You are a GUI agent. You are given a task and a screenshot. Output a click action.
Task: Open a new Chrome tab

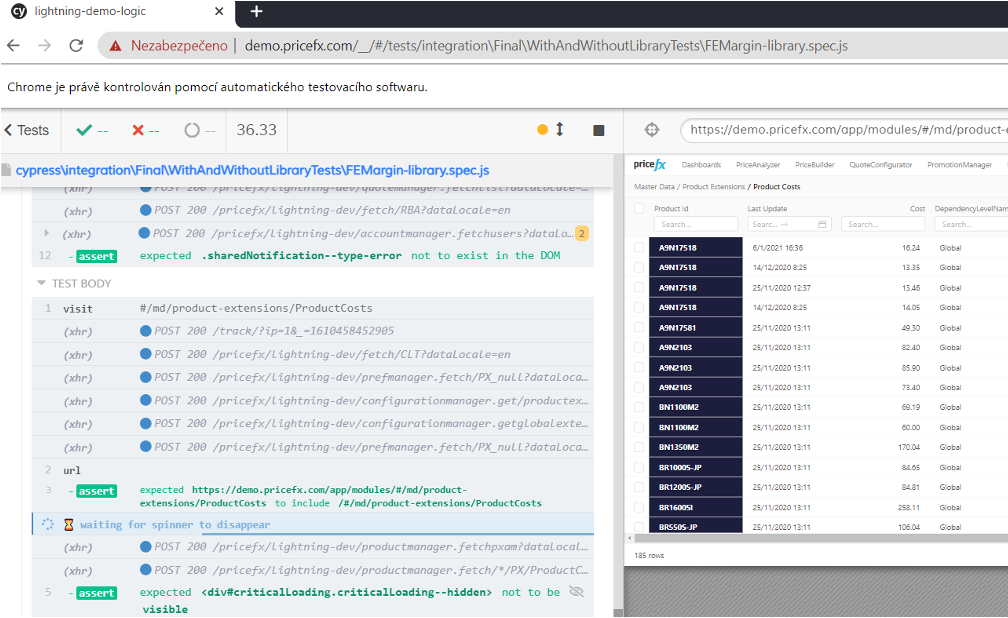[256, 12]
